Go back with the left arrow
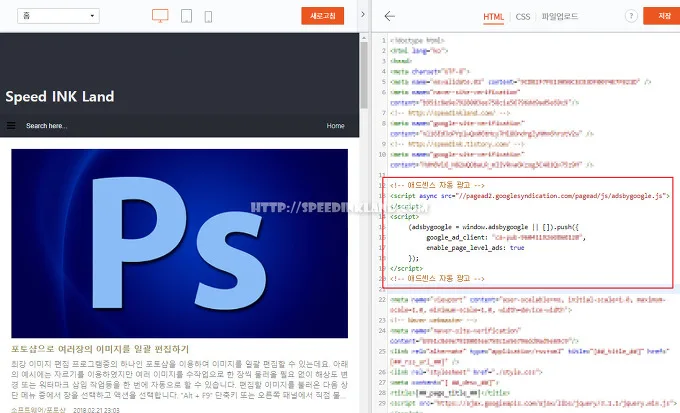This screenshot has width=680, height=413. click(389, 16)
